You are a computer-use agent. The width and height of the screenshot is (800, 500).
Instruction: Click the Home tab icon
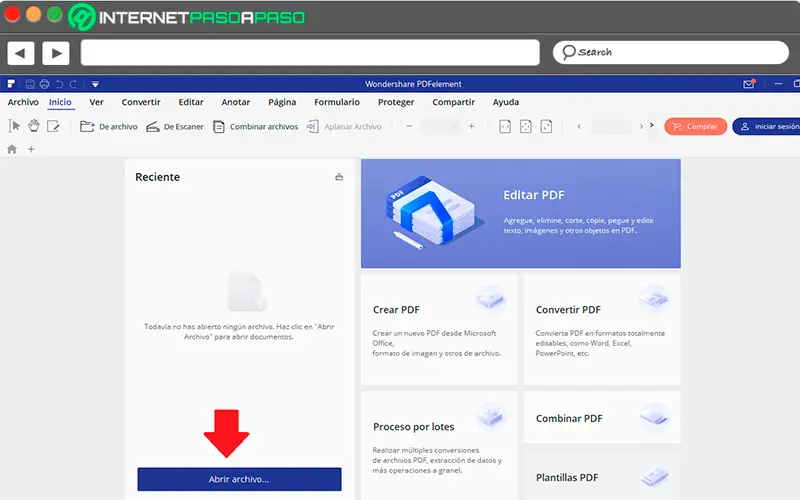[x=12, y=149]
